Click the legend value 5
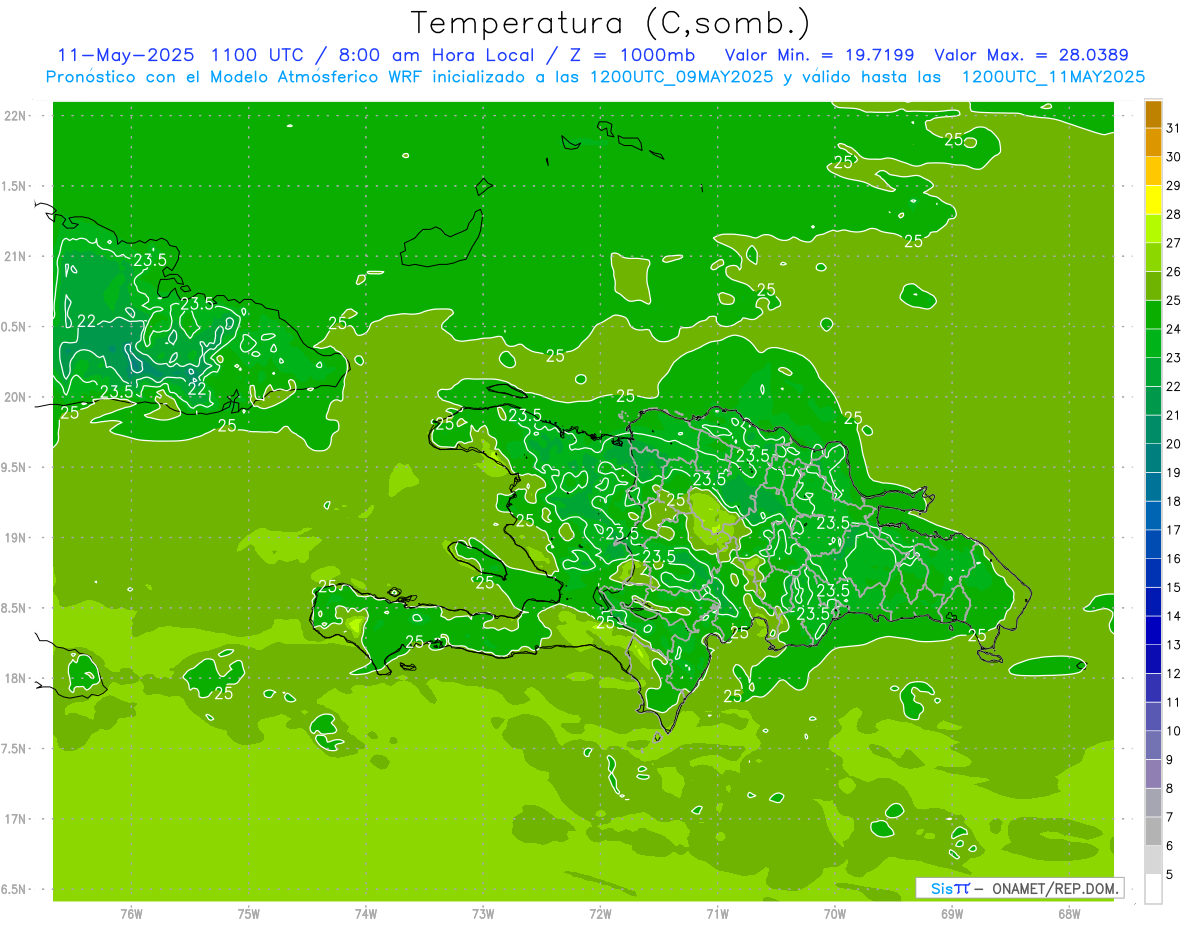This screenshot has height=927, width=1200. coord(1169,874)
